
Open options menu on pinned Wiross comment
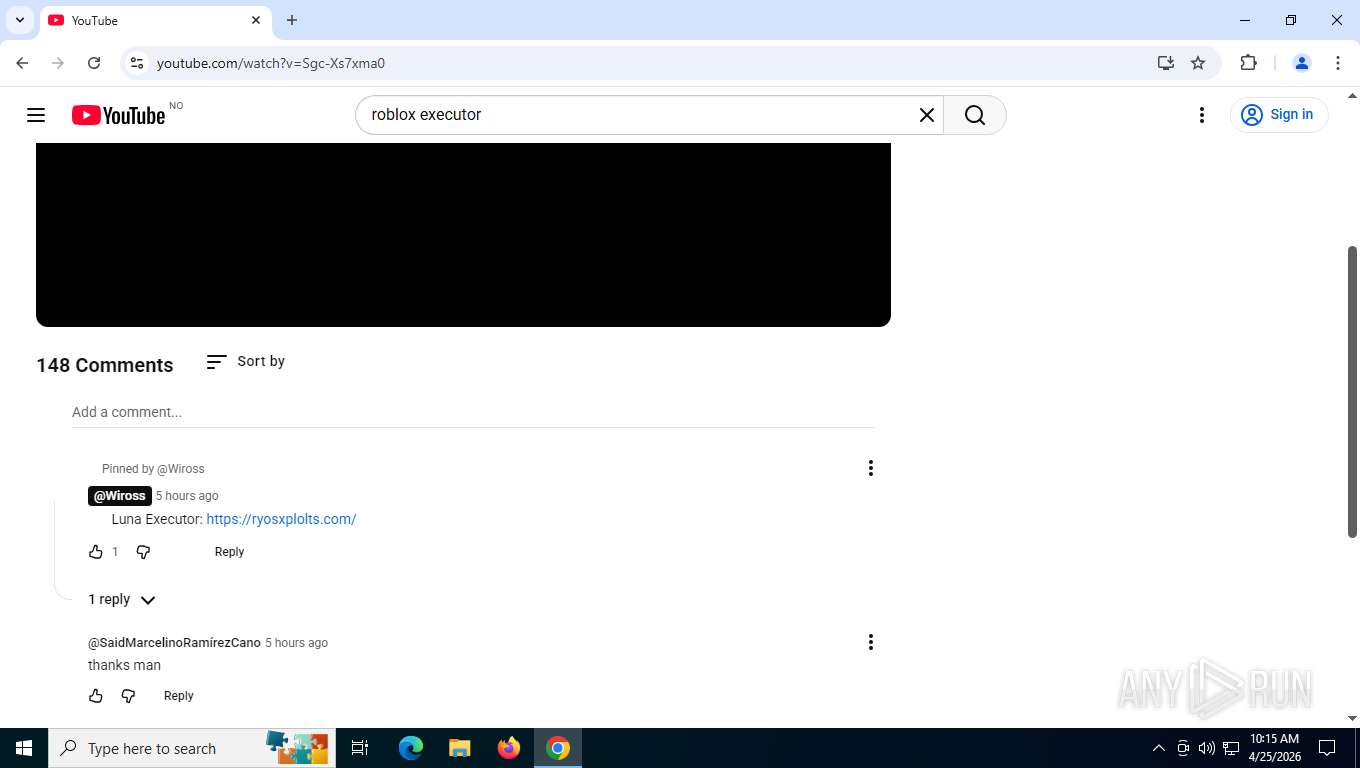coord(871,468)
